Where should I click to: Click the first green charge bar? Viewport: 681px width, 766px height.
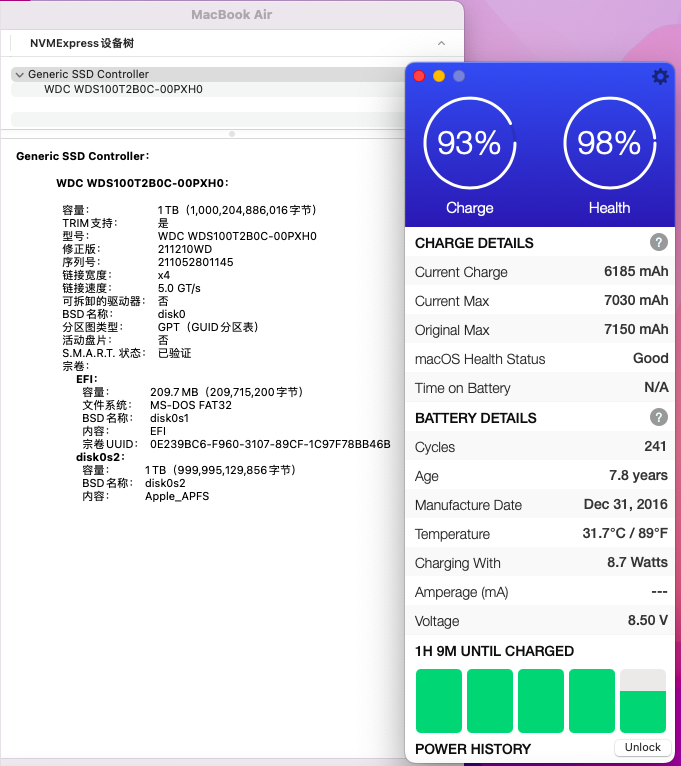click(439, 701)
